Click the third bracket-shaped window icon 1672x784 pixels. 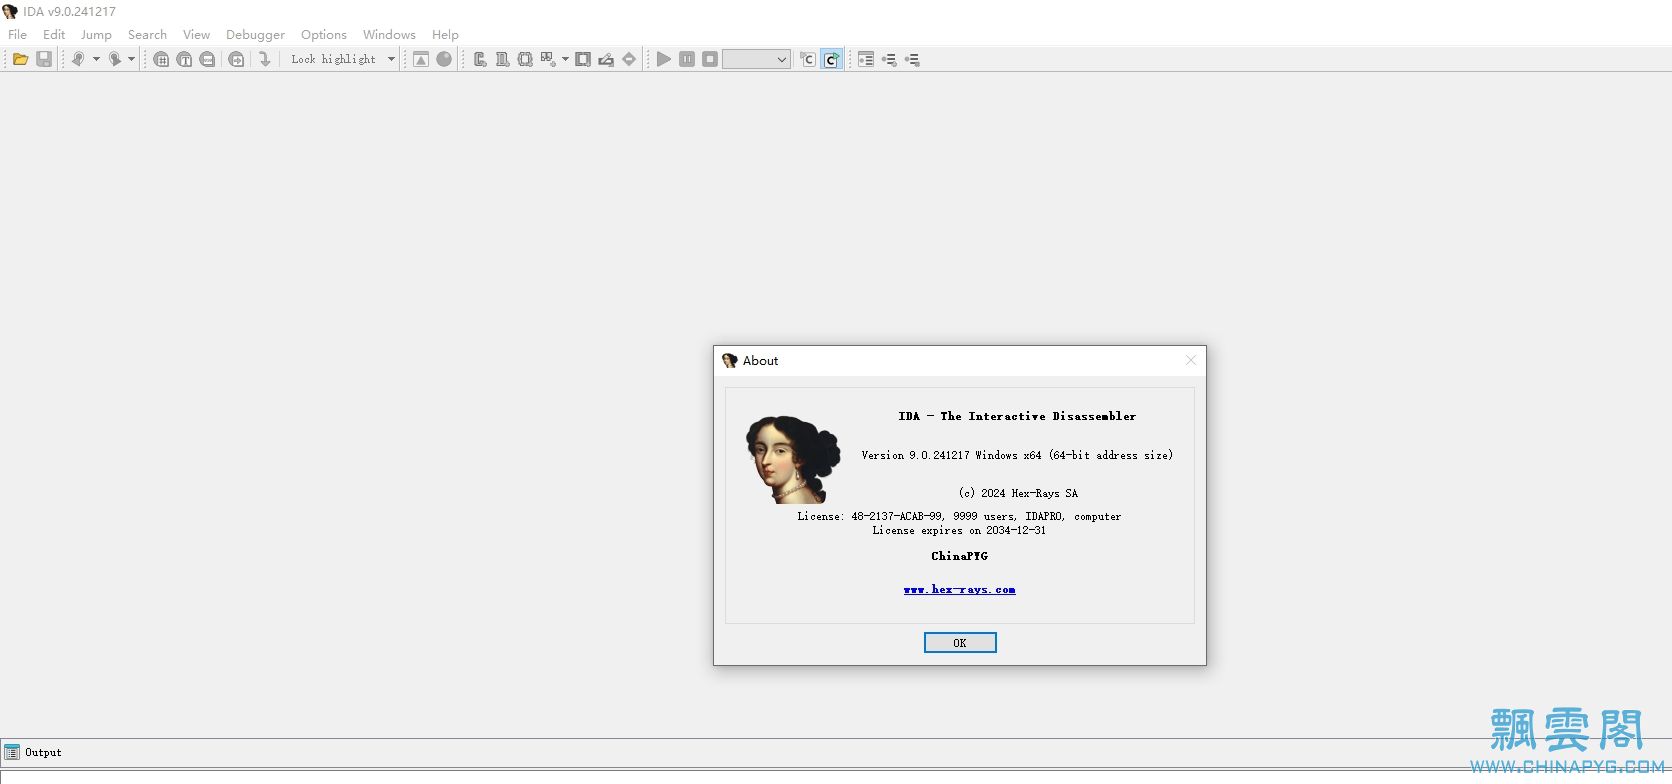point(525,59)
